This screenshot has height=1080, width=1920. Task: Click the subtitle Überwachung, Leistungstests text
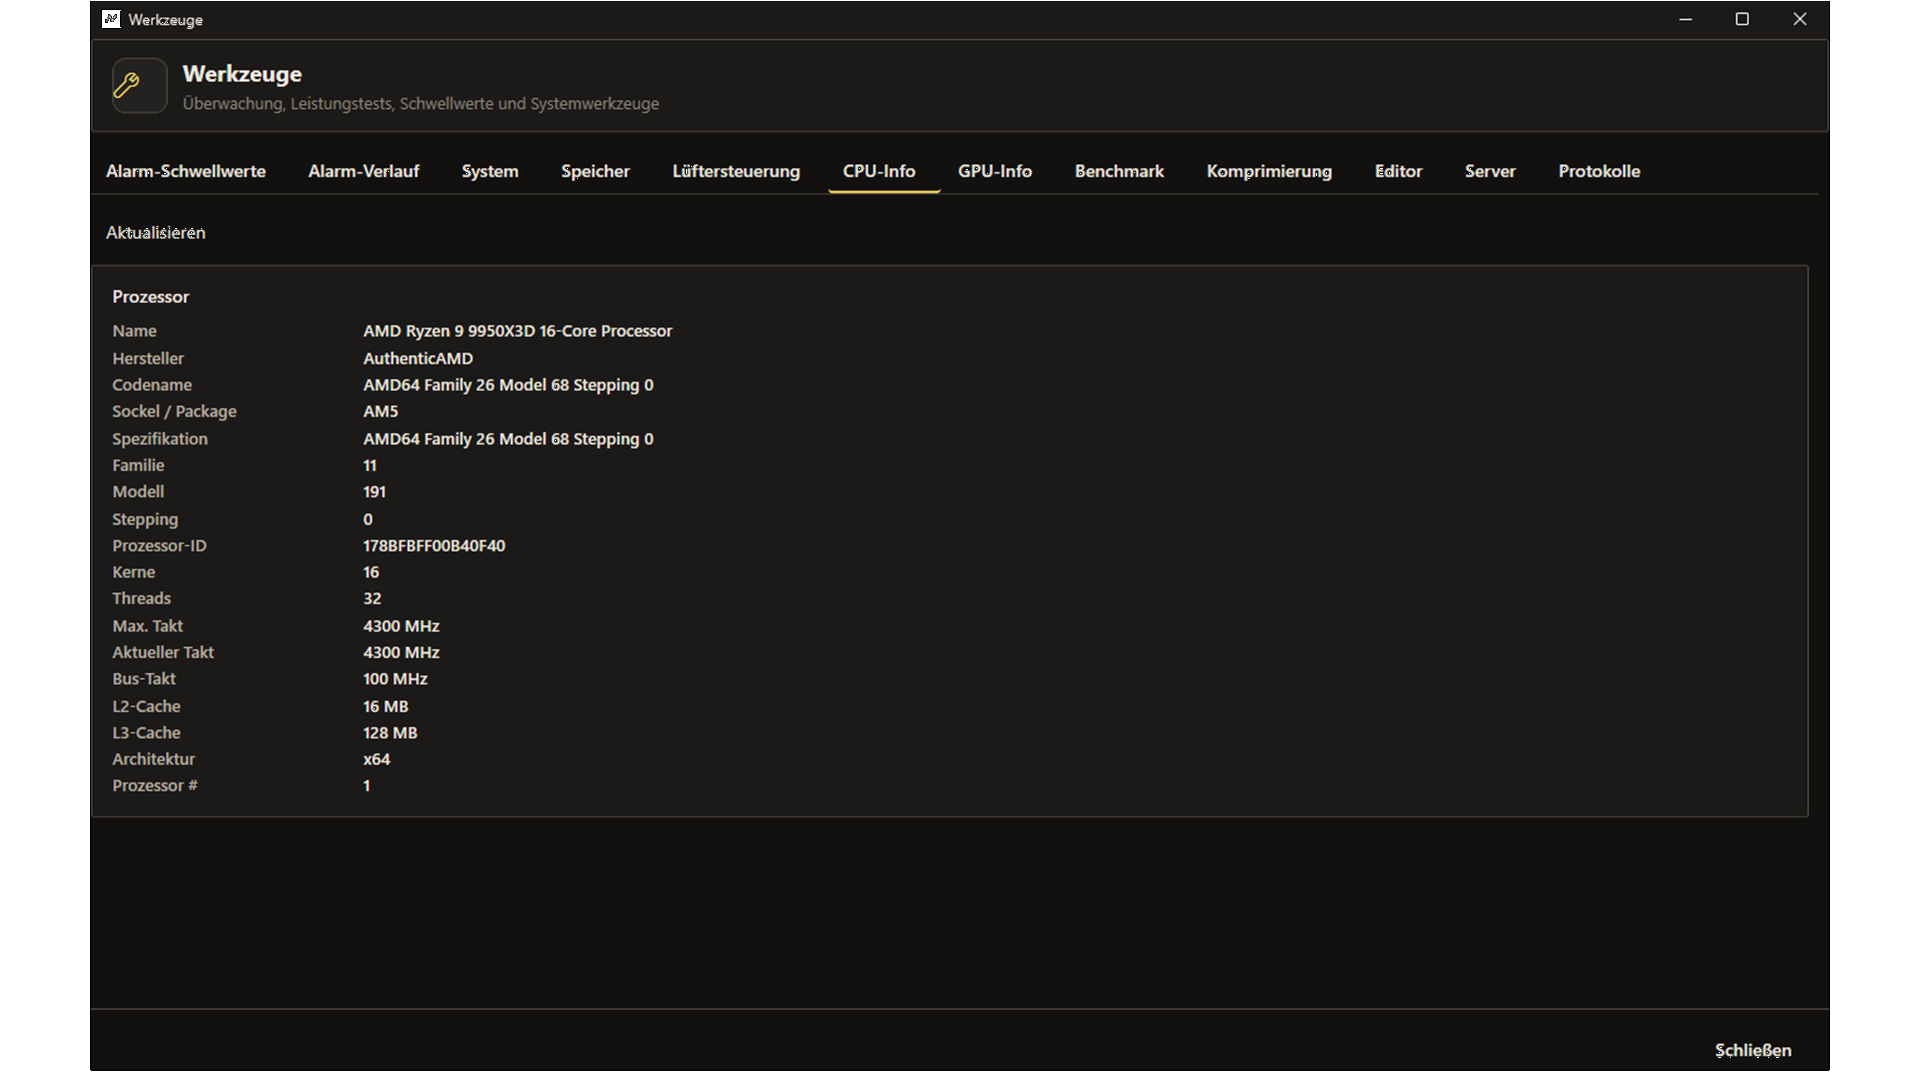click(x=420, y=104)
